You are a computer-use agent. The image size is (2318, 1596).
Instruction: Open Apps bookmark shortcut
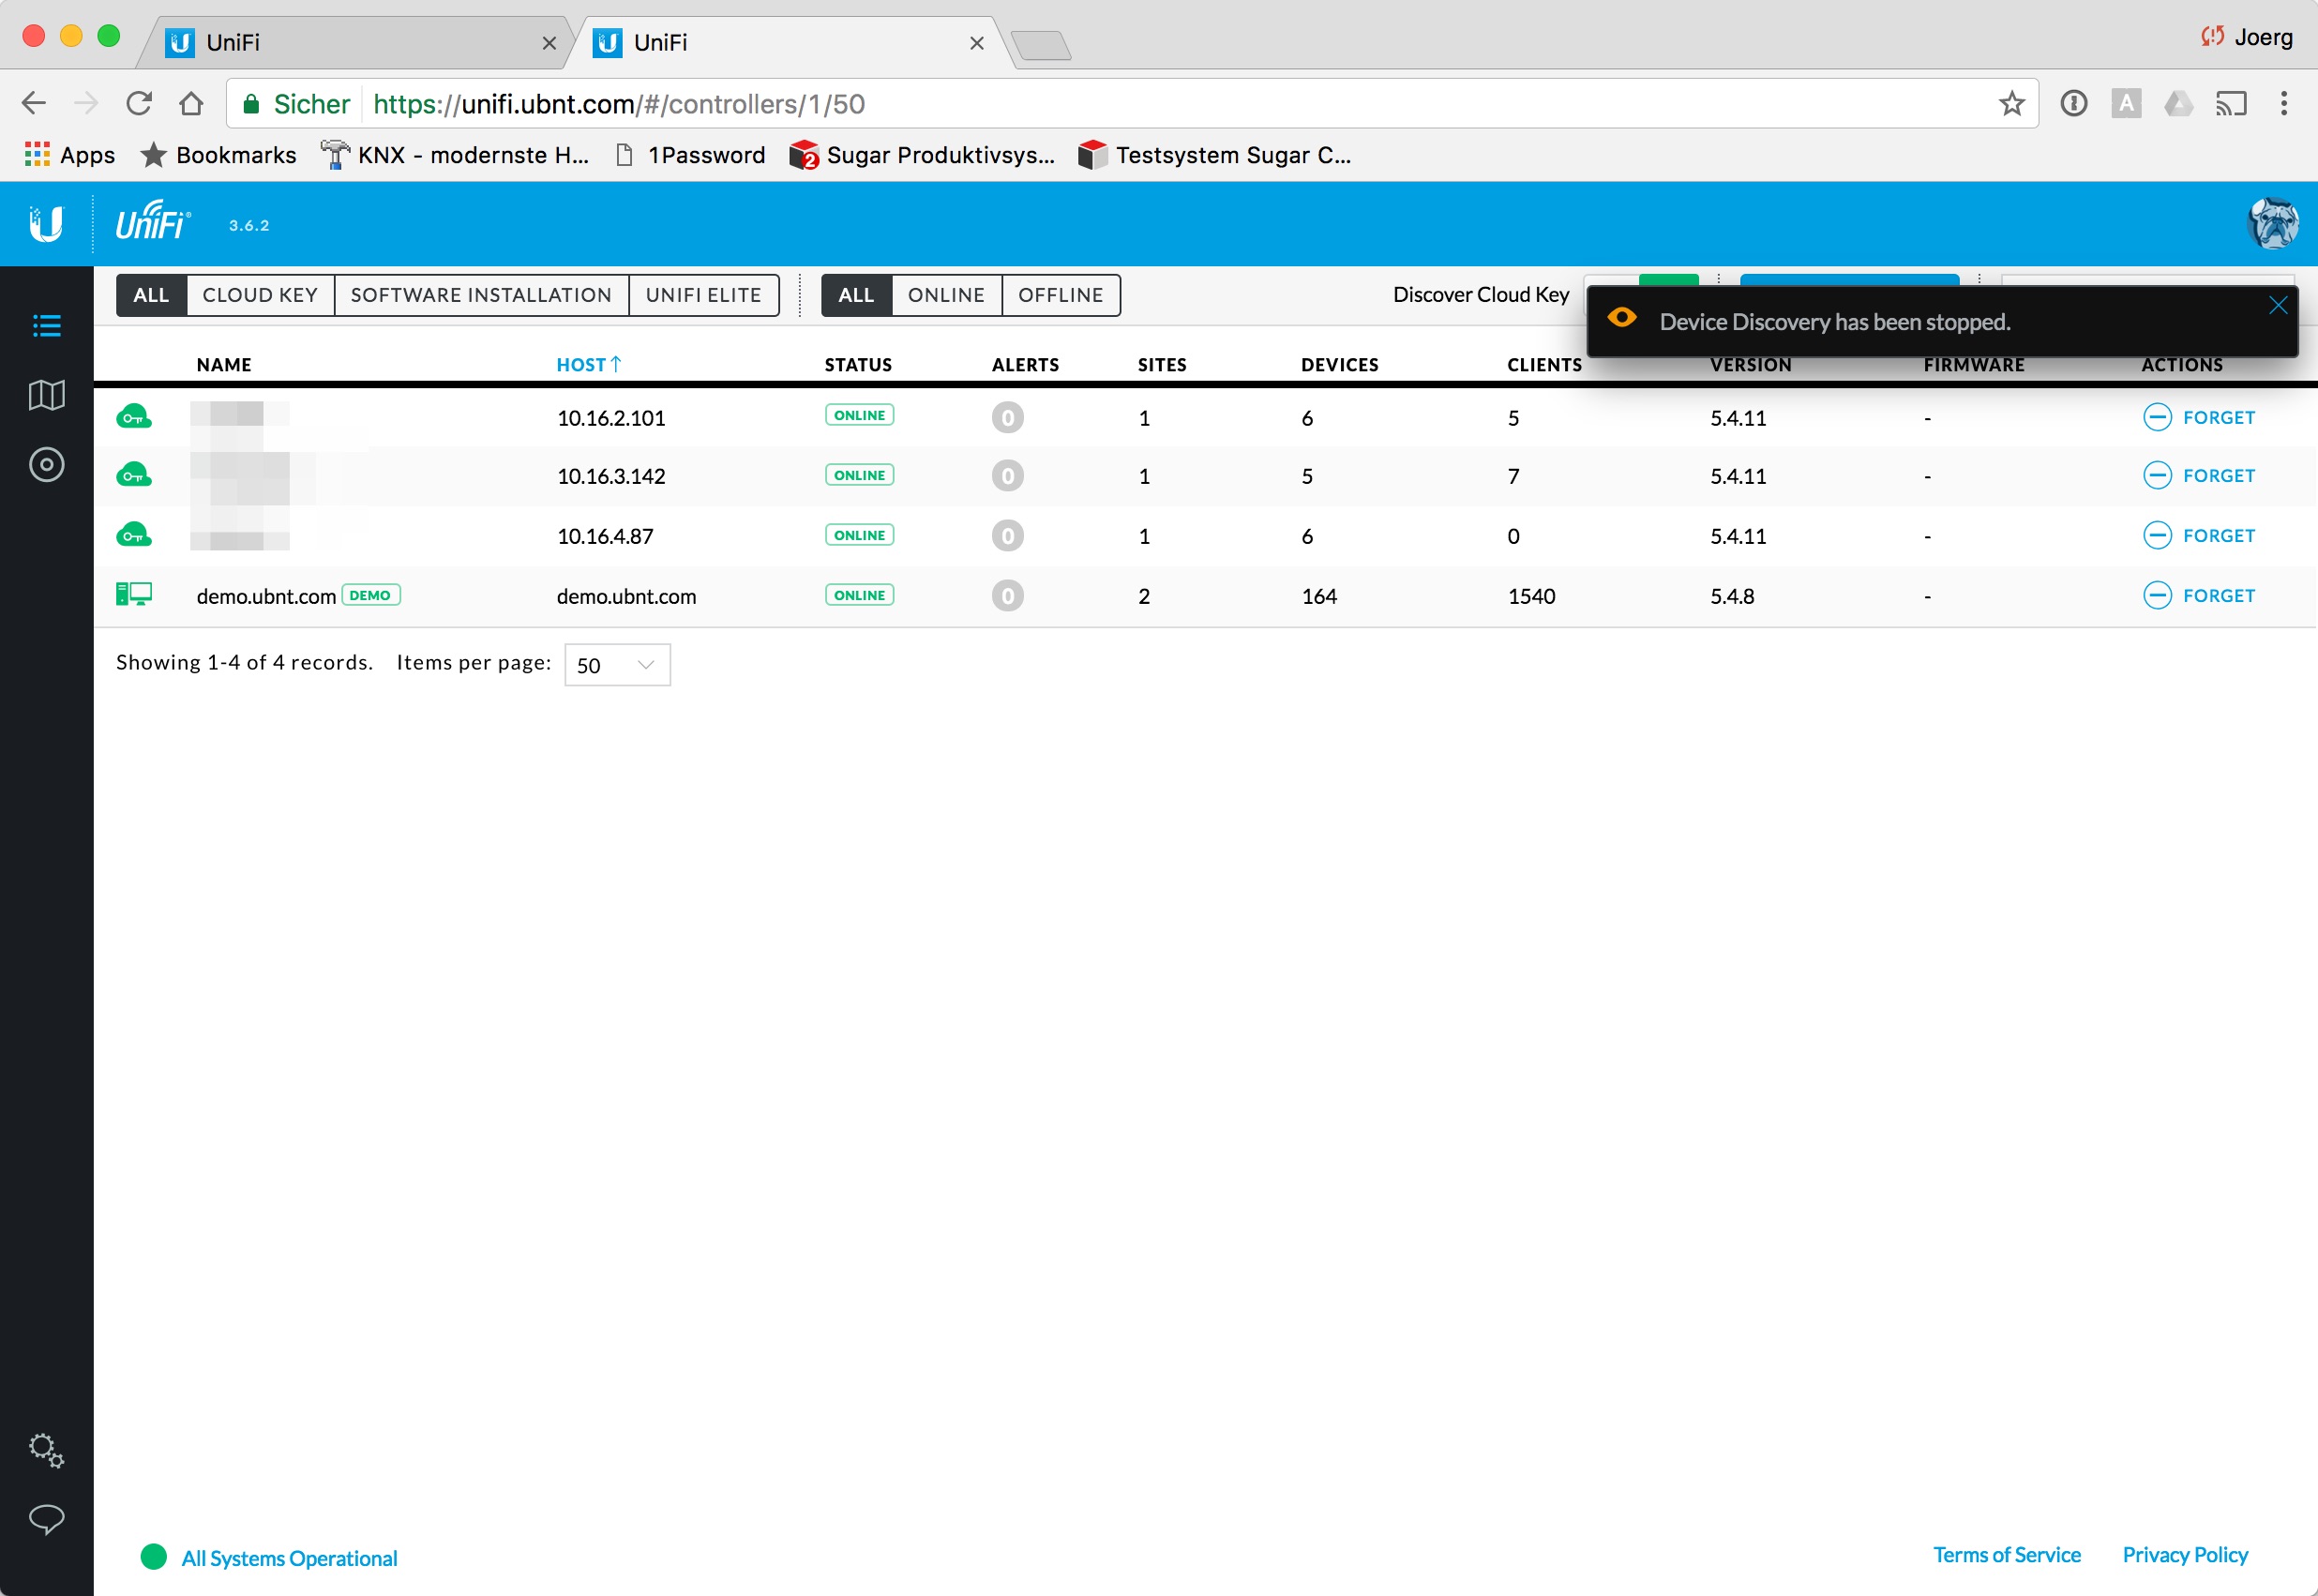tap(70, 155)
